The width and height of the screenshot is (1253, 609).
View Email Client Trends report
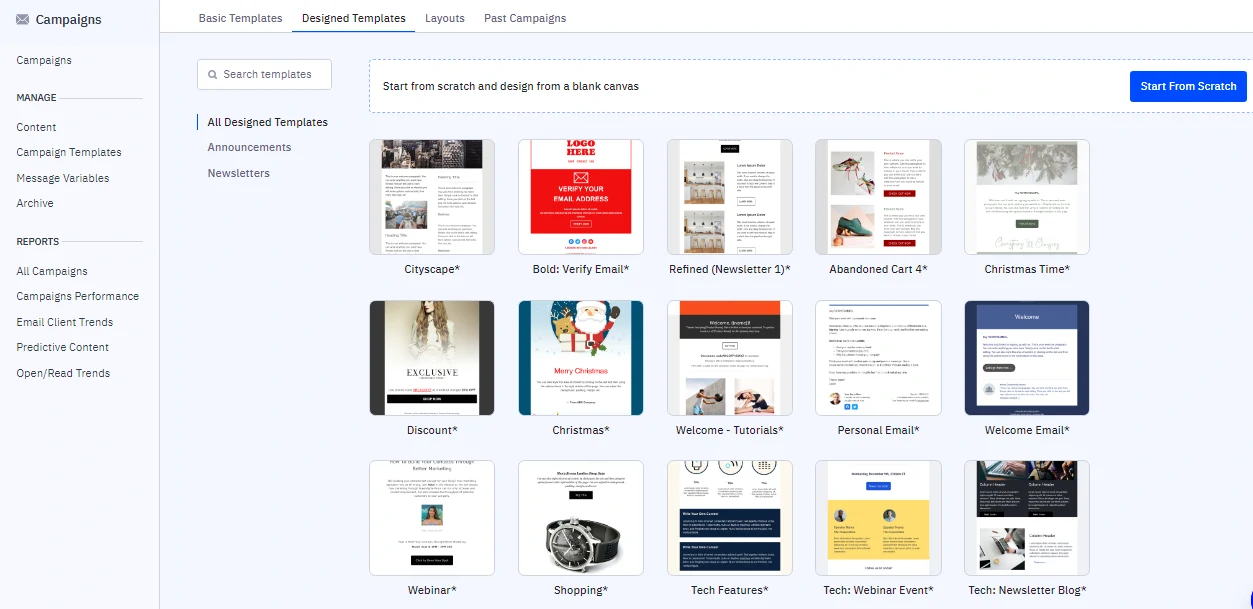tap(65, 322)
